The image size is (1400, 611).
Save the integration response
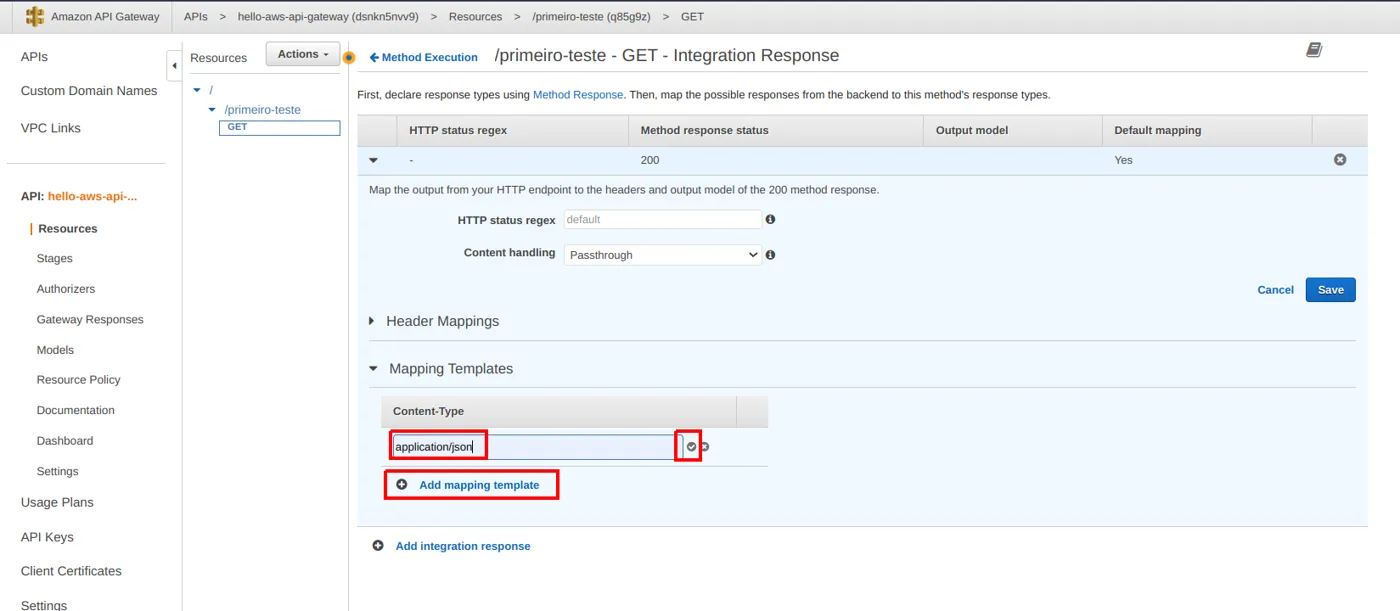1331,290
